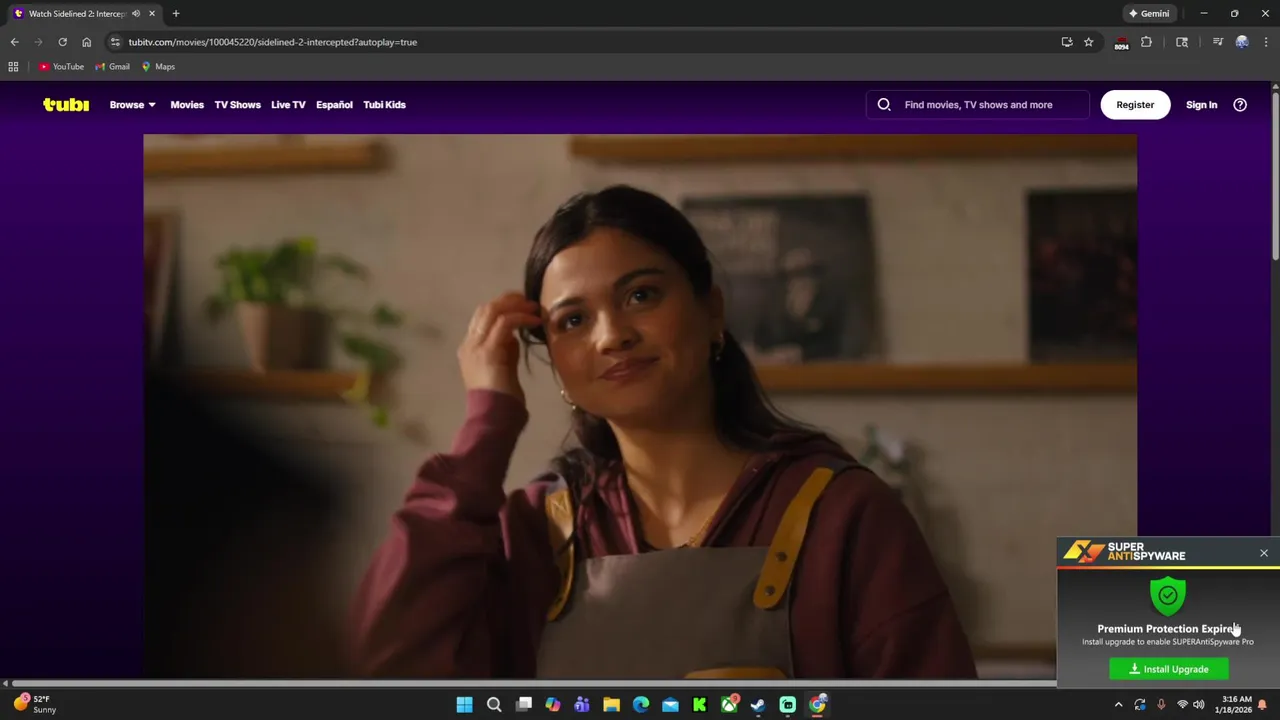This screenshot has width=1280, height=720.
Task: Open the weather widget showing 52°F Sunny
Action: [34, 705]
